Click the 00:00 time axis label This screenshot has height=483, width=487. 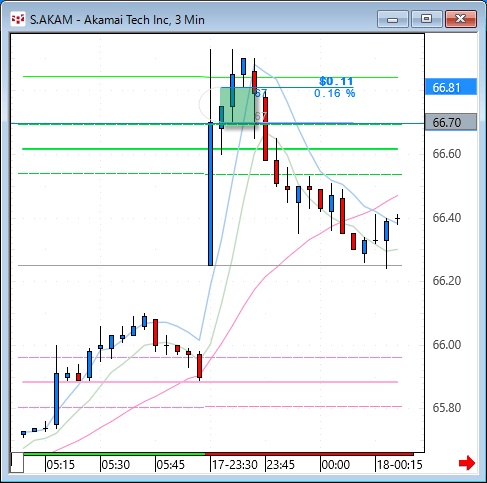click(x=335, y=465)
